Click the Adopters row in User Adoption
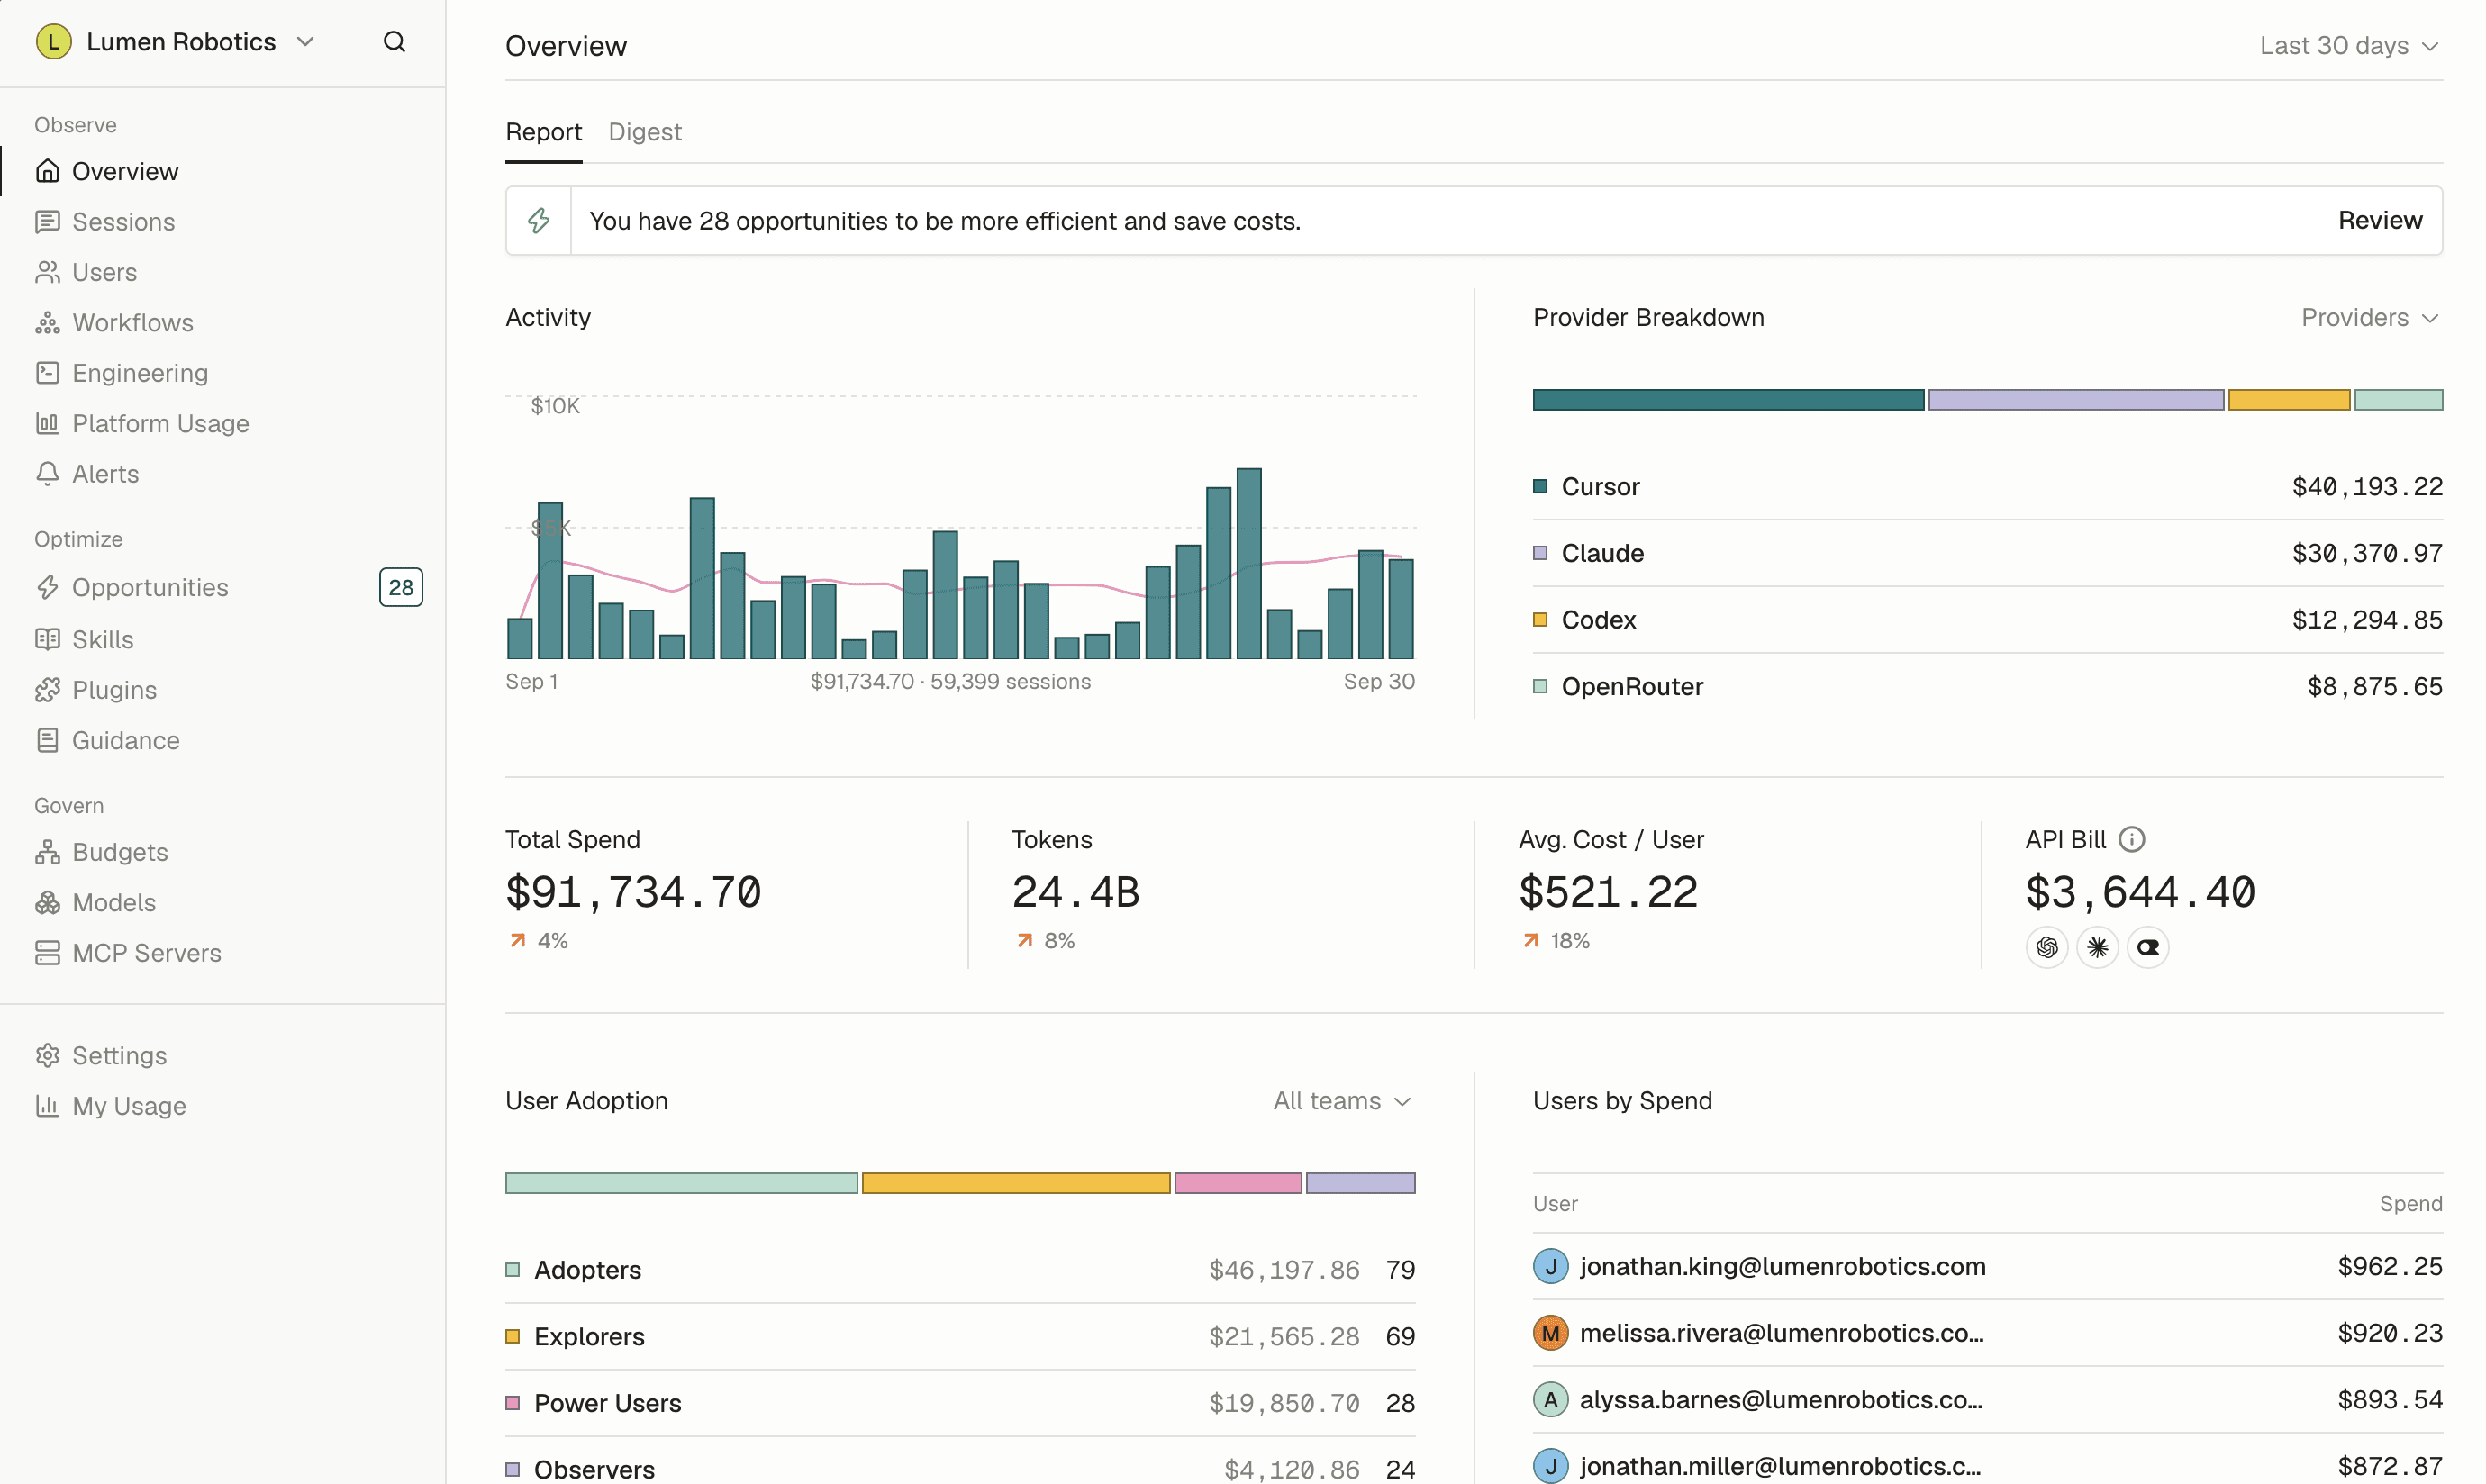This screenshot has height=1484, width=2486. click(960, 1270)
